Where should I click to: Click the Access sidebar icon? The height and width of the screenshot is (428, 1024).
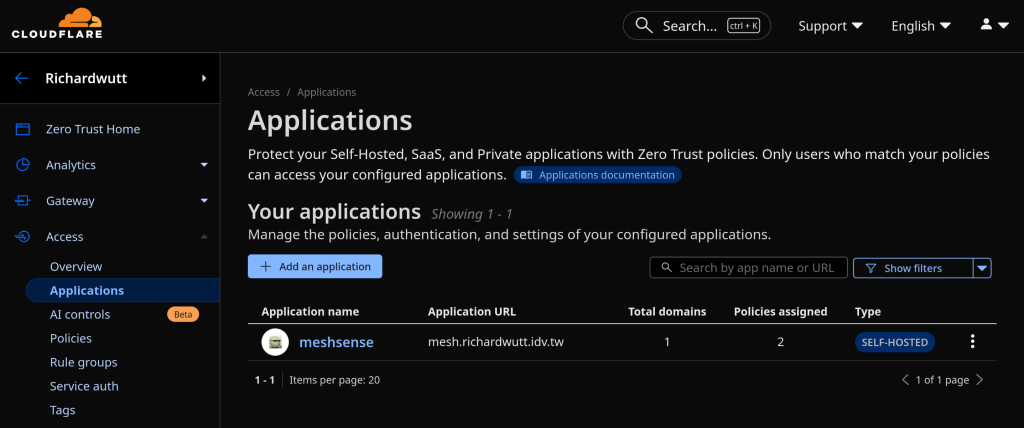(x=22, y=237)
